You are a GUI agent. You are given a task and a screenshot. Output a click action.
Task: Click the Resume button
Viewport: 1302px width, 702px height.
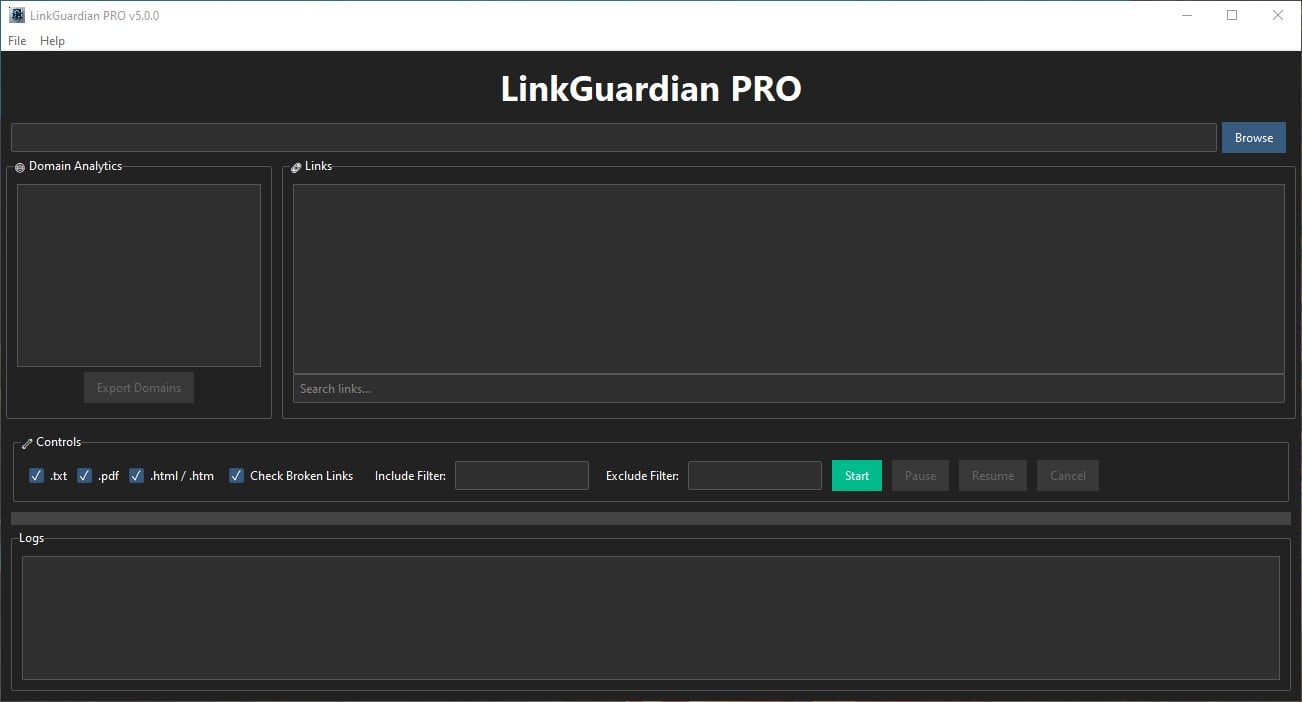pos(993,476)
